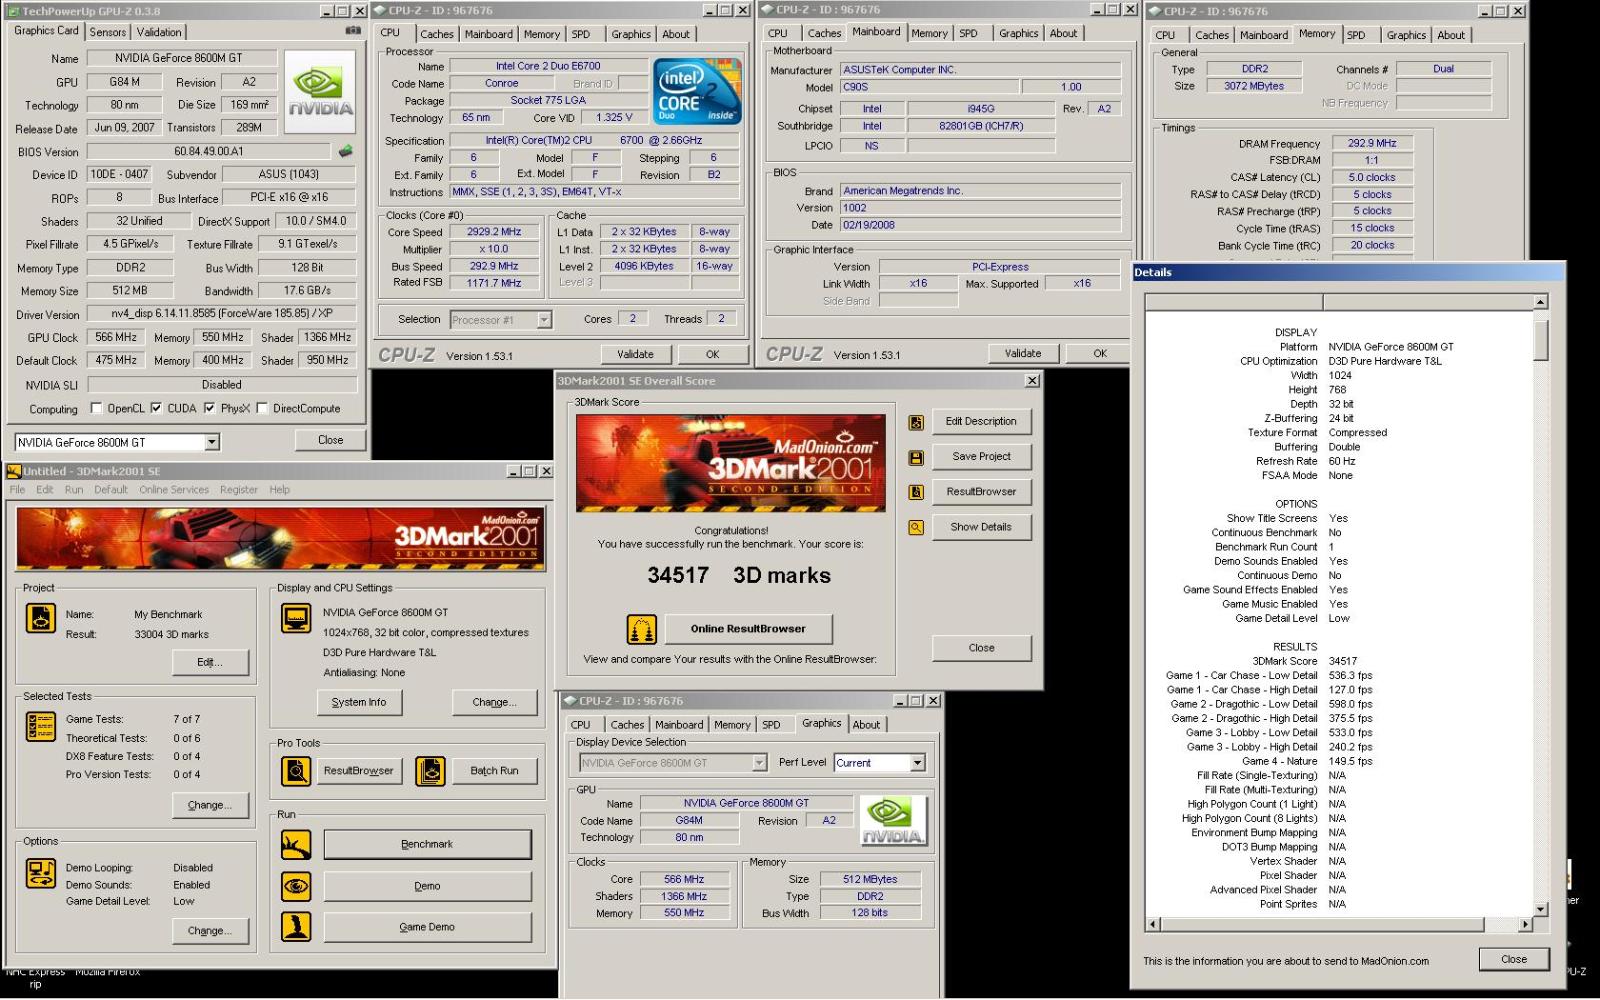Toggle the DirectCompute checkbox
Screen dimensions: 1600x1000
tap(261, 408)
